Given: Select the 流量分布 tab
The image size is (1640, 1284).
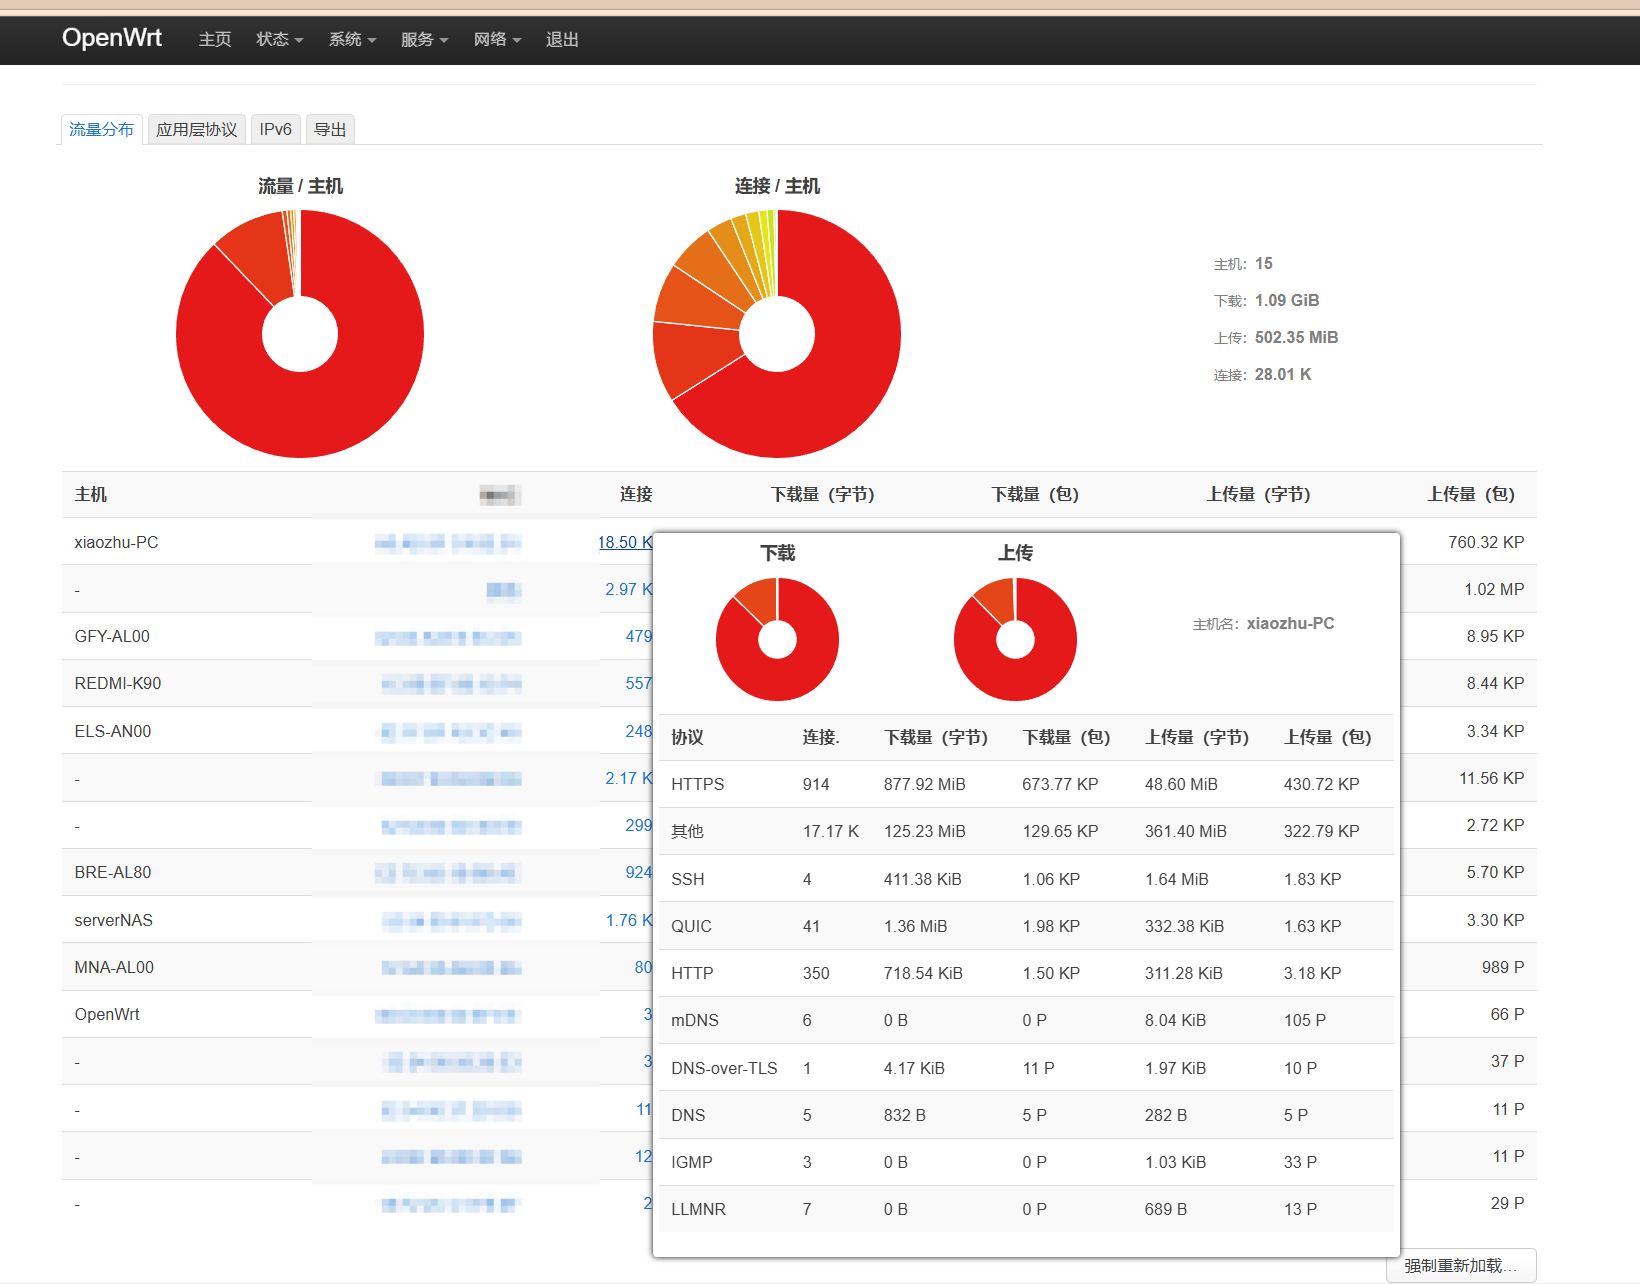Looking at the screenshot, I should (x=101, y=129).
